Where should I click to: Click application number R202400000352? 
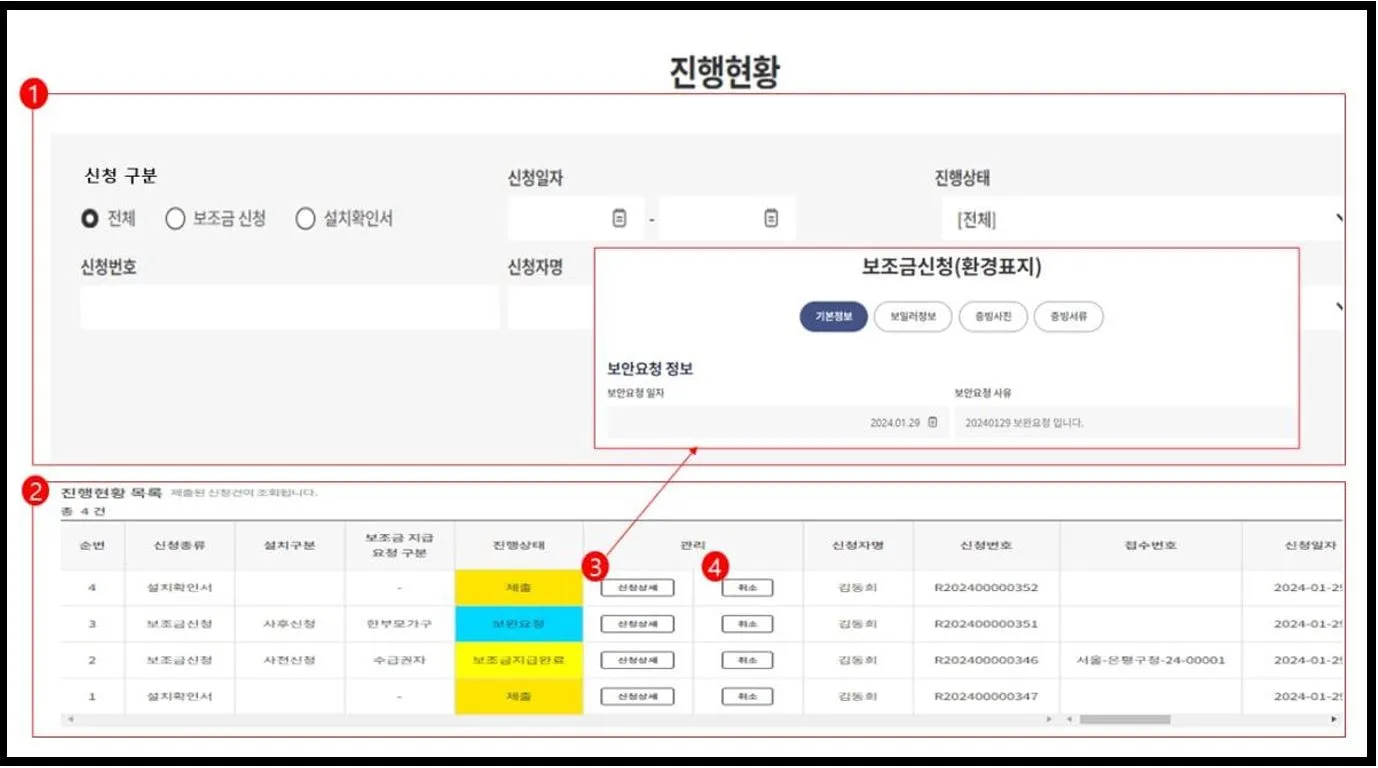[x=986, y=587]
